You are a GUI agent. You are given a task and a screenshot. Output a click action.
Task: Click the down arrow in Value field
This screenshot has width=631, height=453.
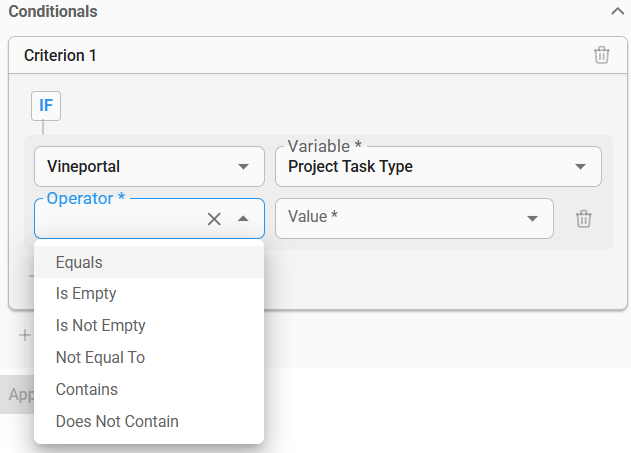point(532,219)
